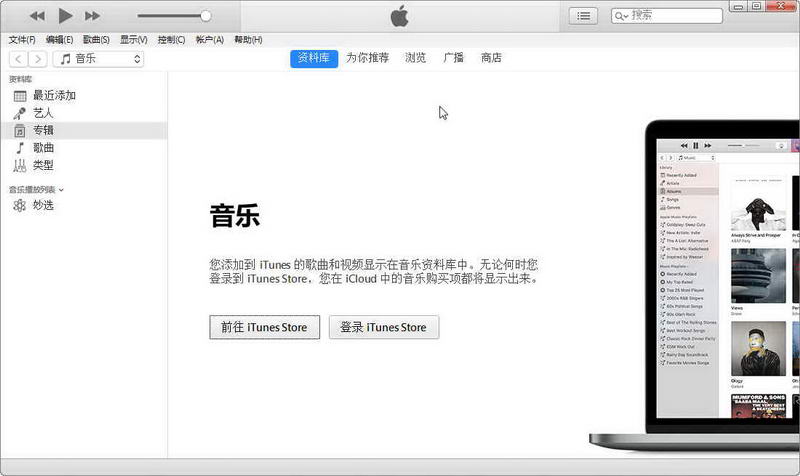This screenshot has height=476, width=800.
Task: Collapse the 音乐播放列表 section
Action: pyautogui.click(x=61, y=189)
